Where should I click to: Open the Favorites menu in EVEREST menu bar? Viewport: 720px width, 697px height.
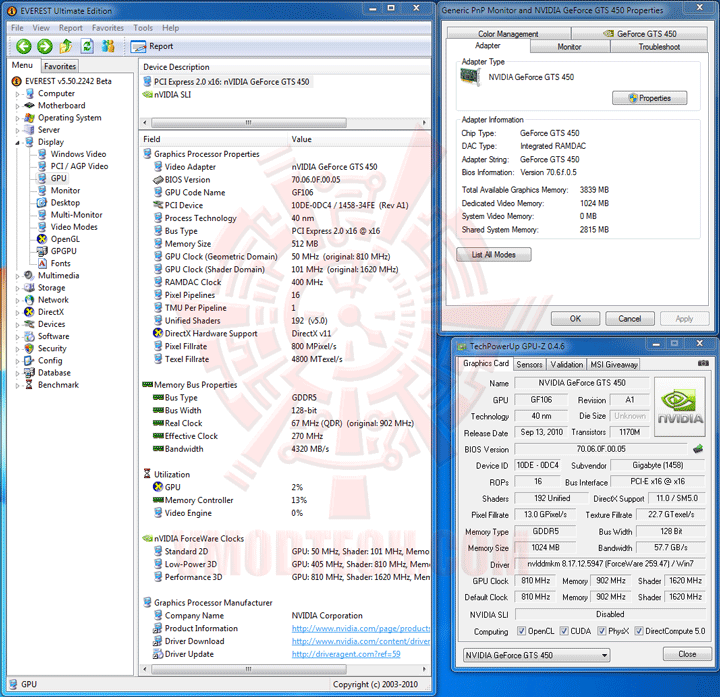pyautogui.click(x=108, y=28)
